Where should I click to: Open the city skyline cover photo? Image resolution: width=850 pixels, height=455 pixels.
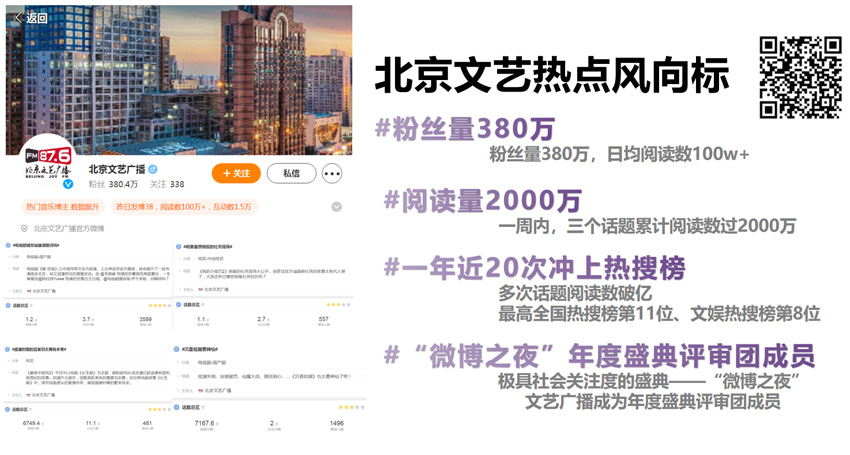click(179, 80)
